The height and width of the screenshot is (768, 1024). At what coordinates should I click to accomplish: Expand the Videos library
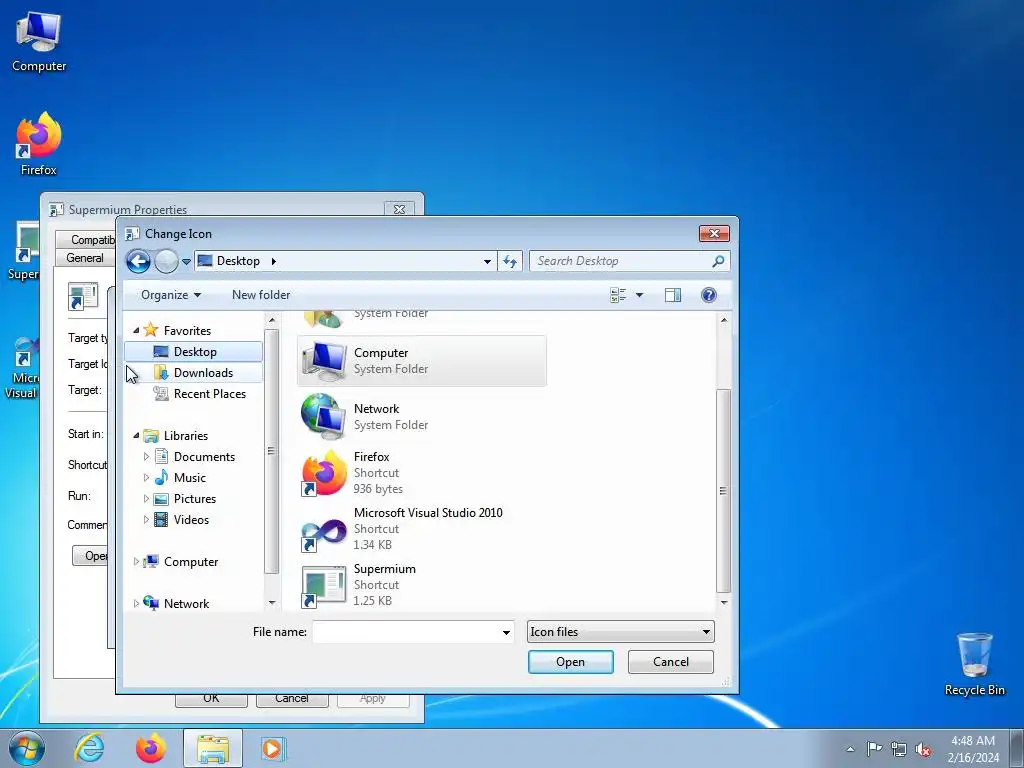click(x=146, y=519)
